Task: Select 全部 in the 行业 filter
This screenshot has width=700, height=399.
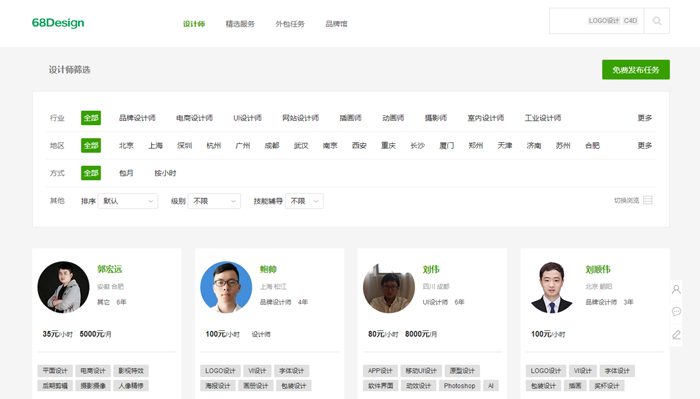Action: point(91,118)
